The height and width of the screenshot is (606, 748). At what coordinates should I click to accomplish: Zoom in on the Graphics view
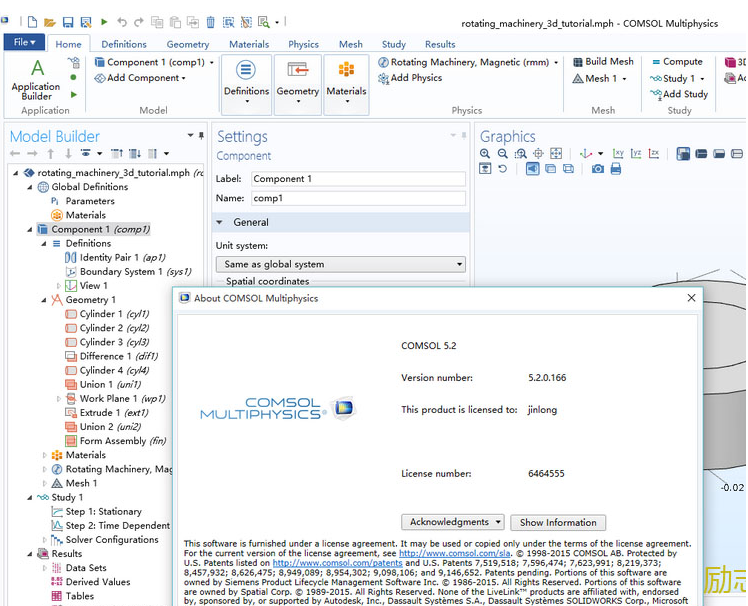[485, 154]
